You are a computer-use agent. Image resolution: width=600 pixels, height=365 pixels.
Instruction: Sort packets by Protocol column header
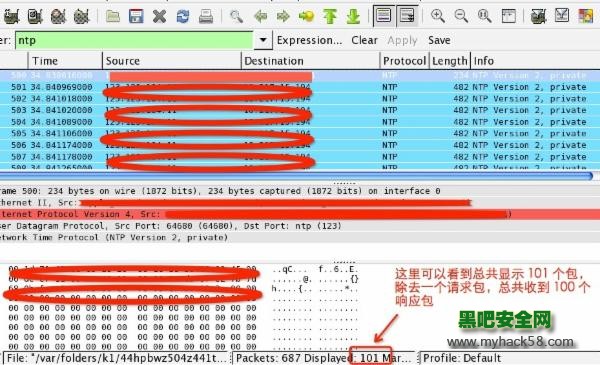pyautogui.click(x=404, y=61)
